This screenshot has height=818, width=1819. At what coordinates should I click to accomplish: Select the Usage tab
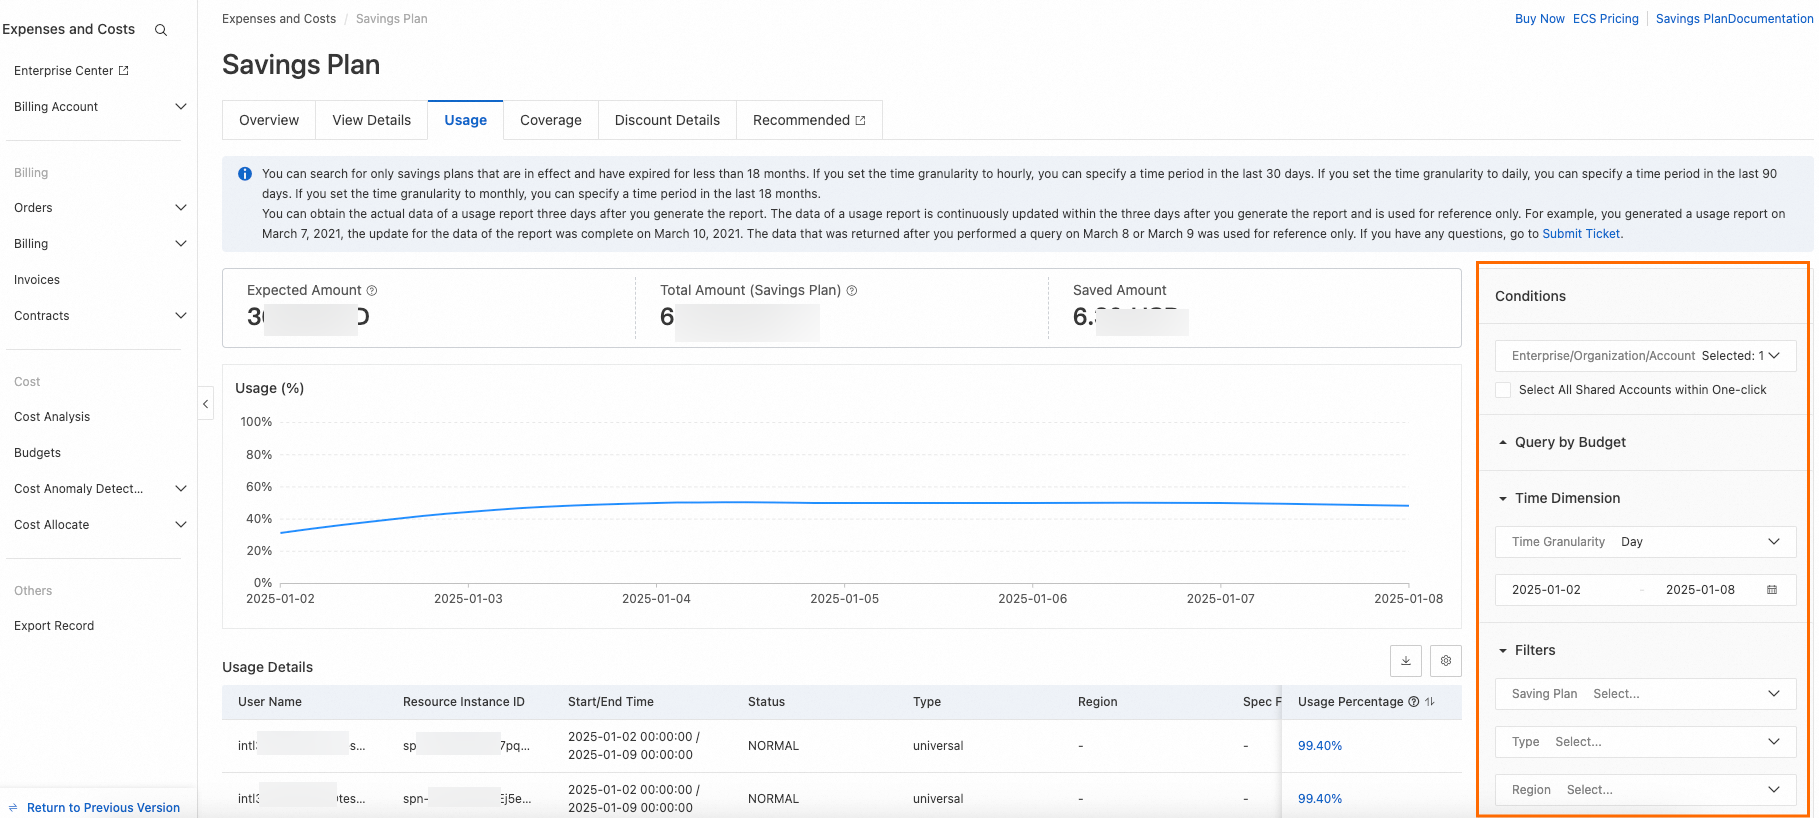(466, 120)
